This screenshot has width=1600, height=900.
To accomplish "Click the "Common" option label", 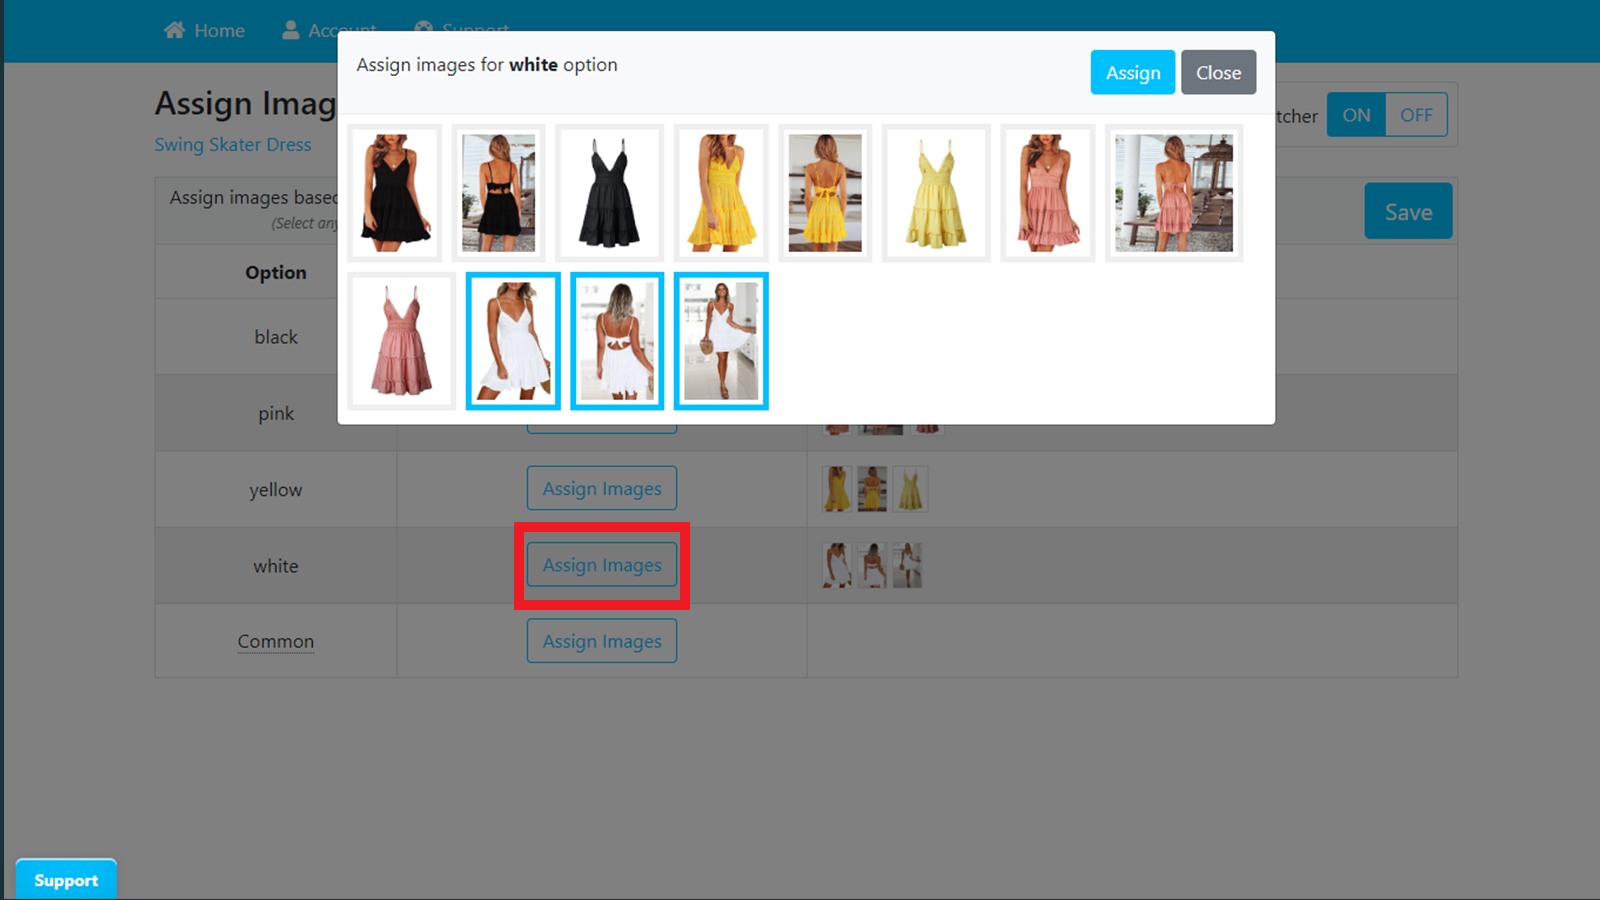I will 276,641.
